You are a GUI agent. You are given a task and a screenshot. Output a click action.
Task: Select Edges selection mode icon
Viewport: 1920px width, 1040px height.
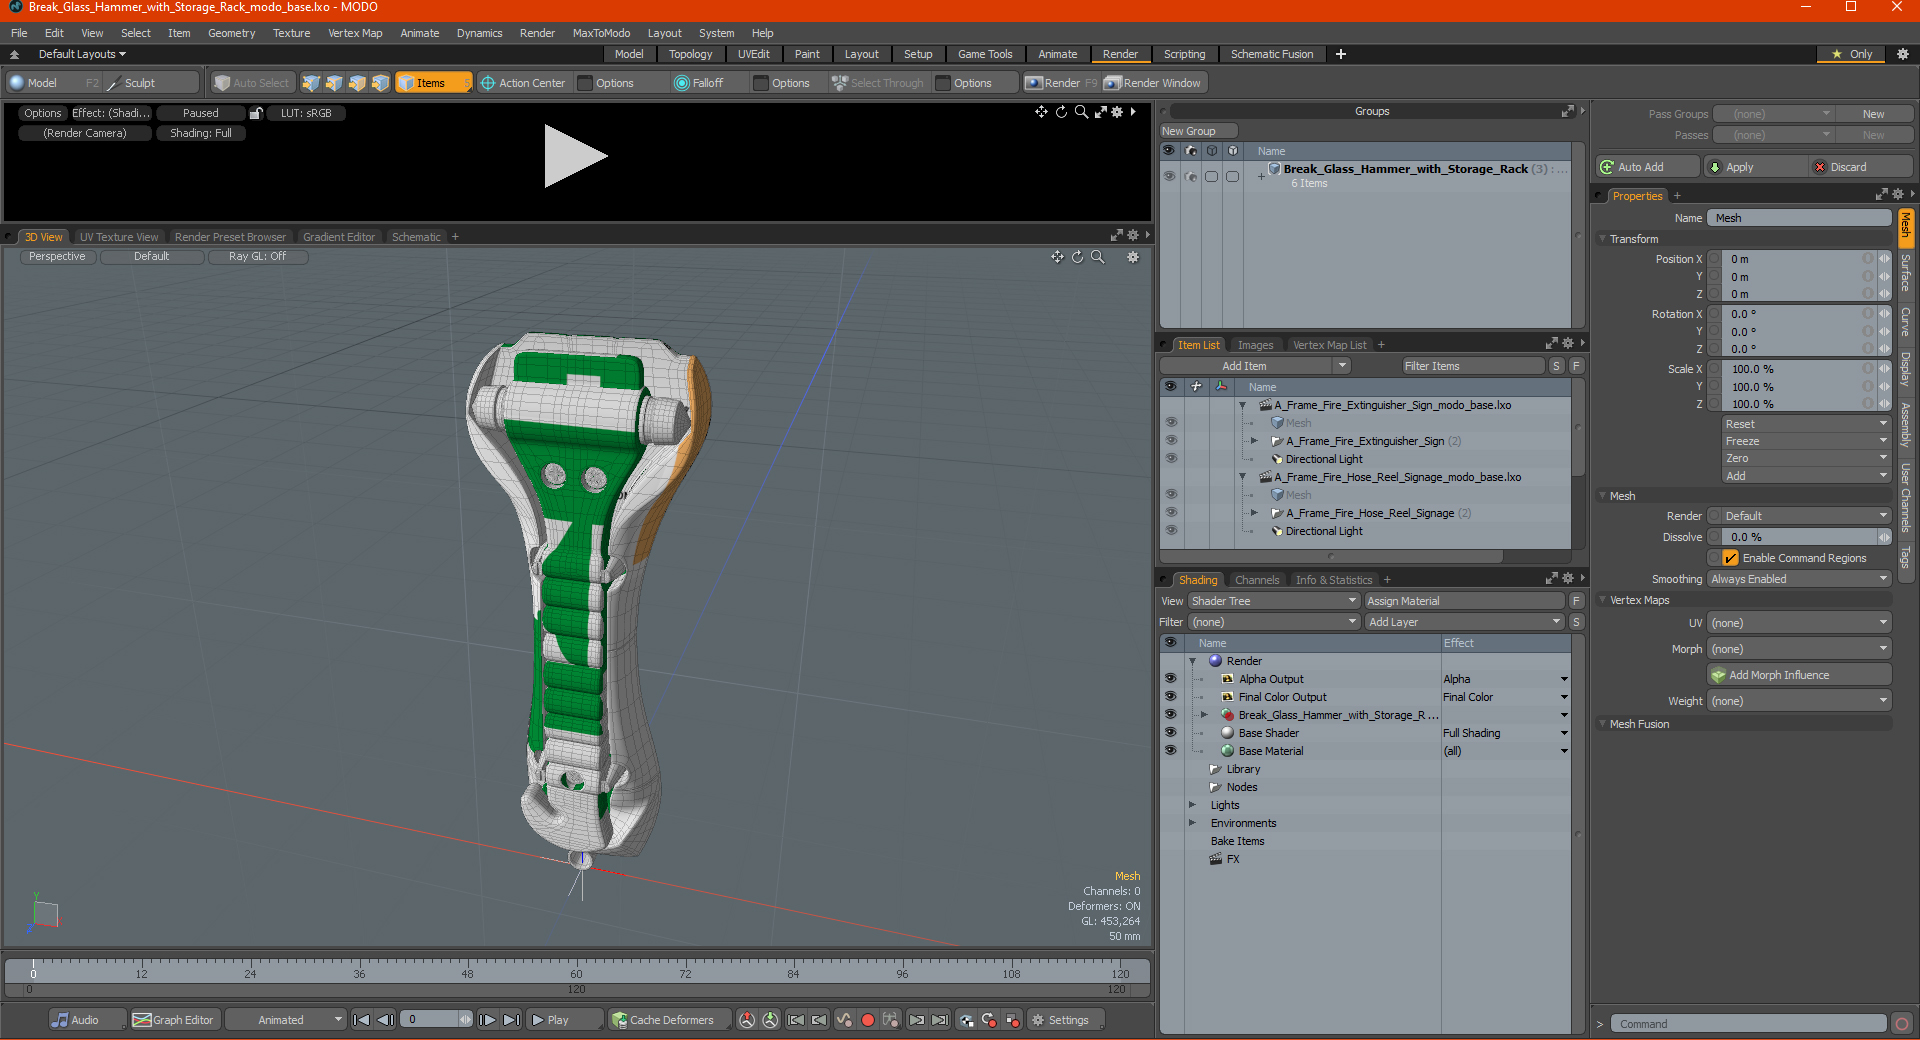tap(334, 83)
